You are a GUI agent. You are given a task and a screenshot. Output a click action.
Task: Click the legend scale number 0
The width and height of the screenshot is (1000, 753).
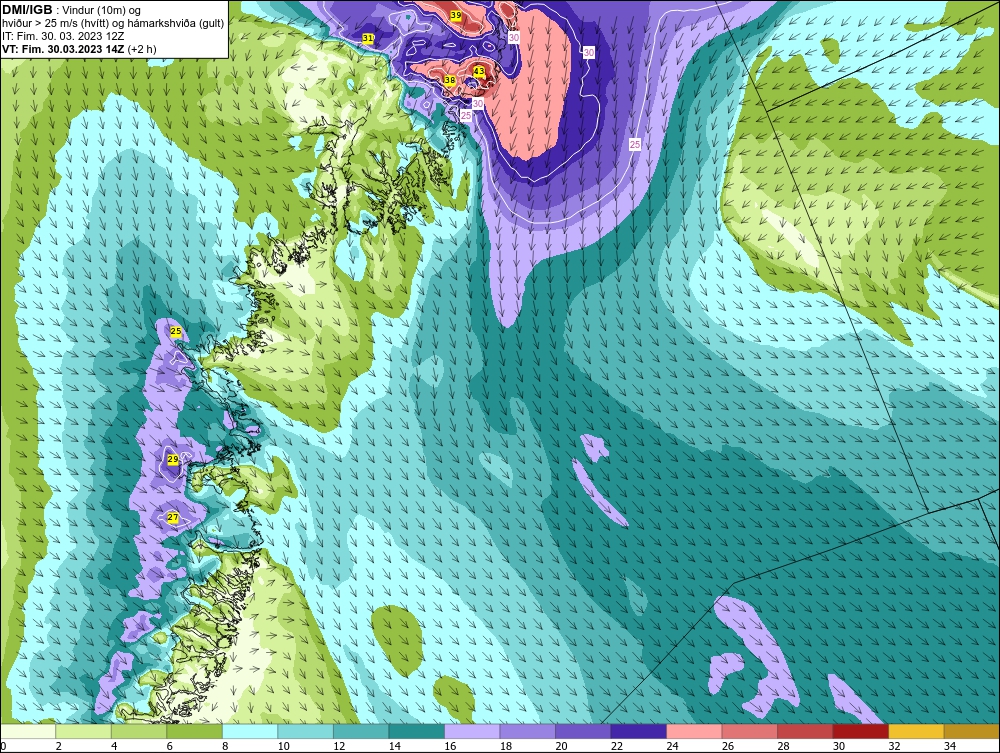[x=3, y=746]
